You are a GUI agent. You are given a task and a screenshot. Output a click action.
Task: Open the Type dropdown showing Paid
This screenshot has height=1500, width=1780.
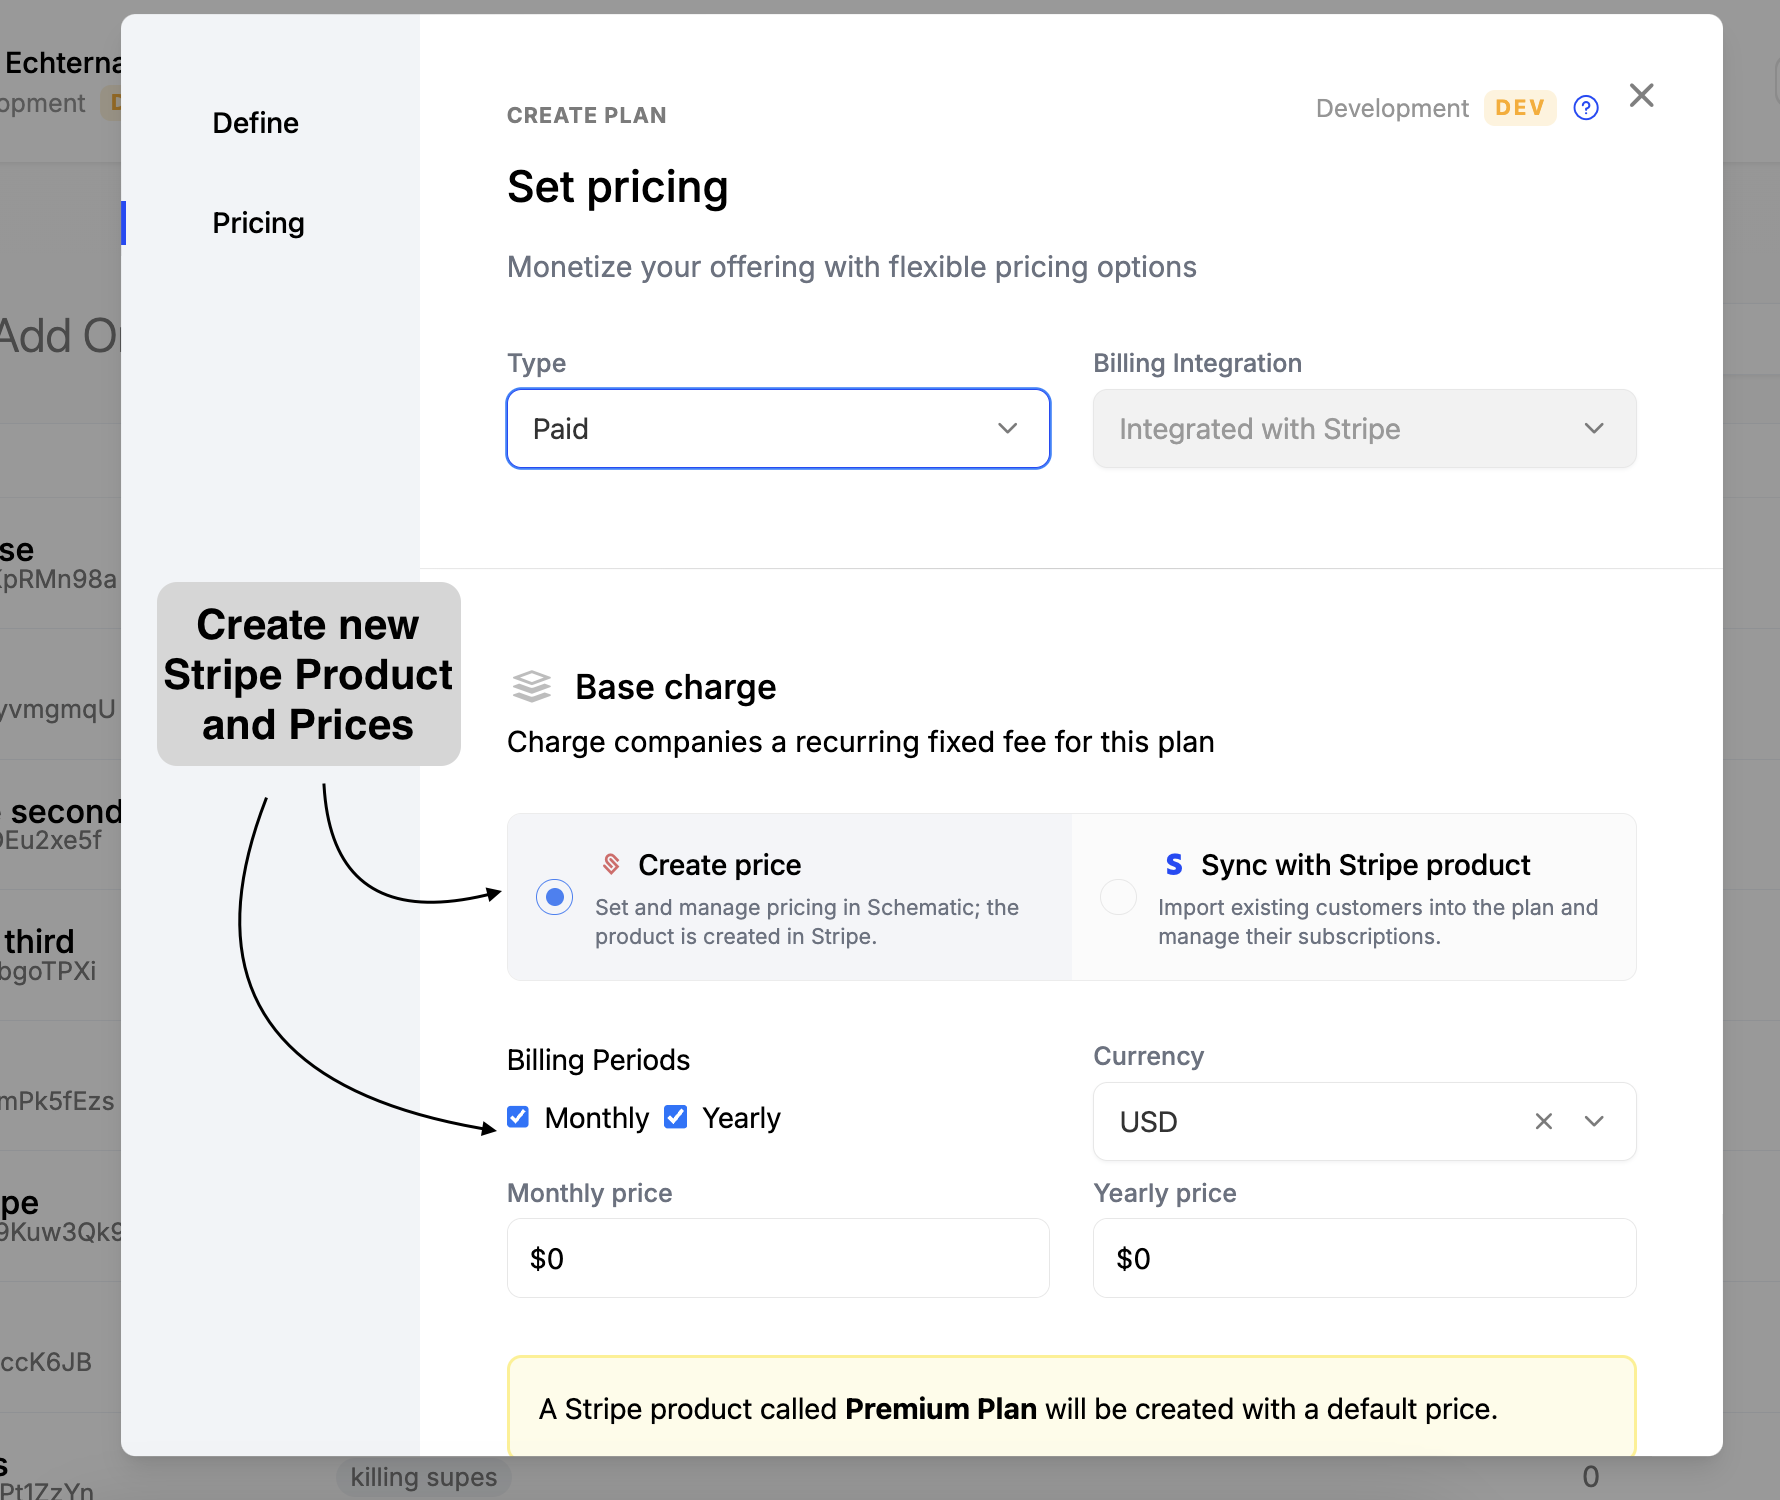tap(778, 428)
